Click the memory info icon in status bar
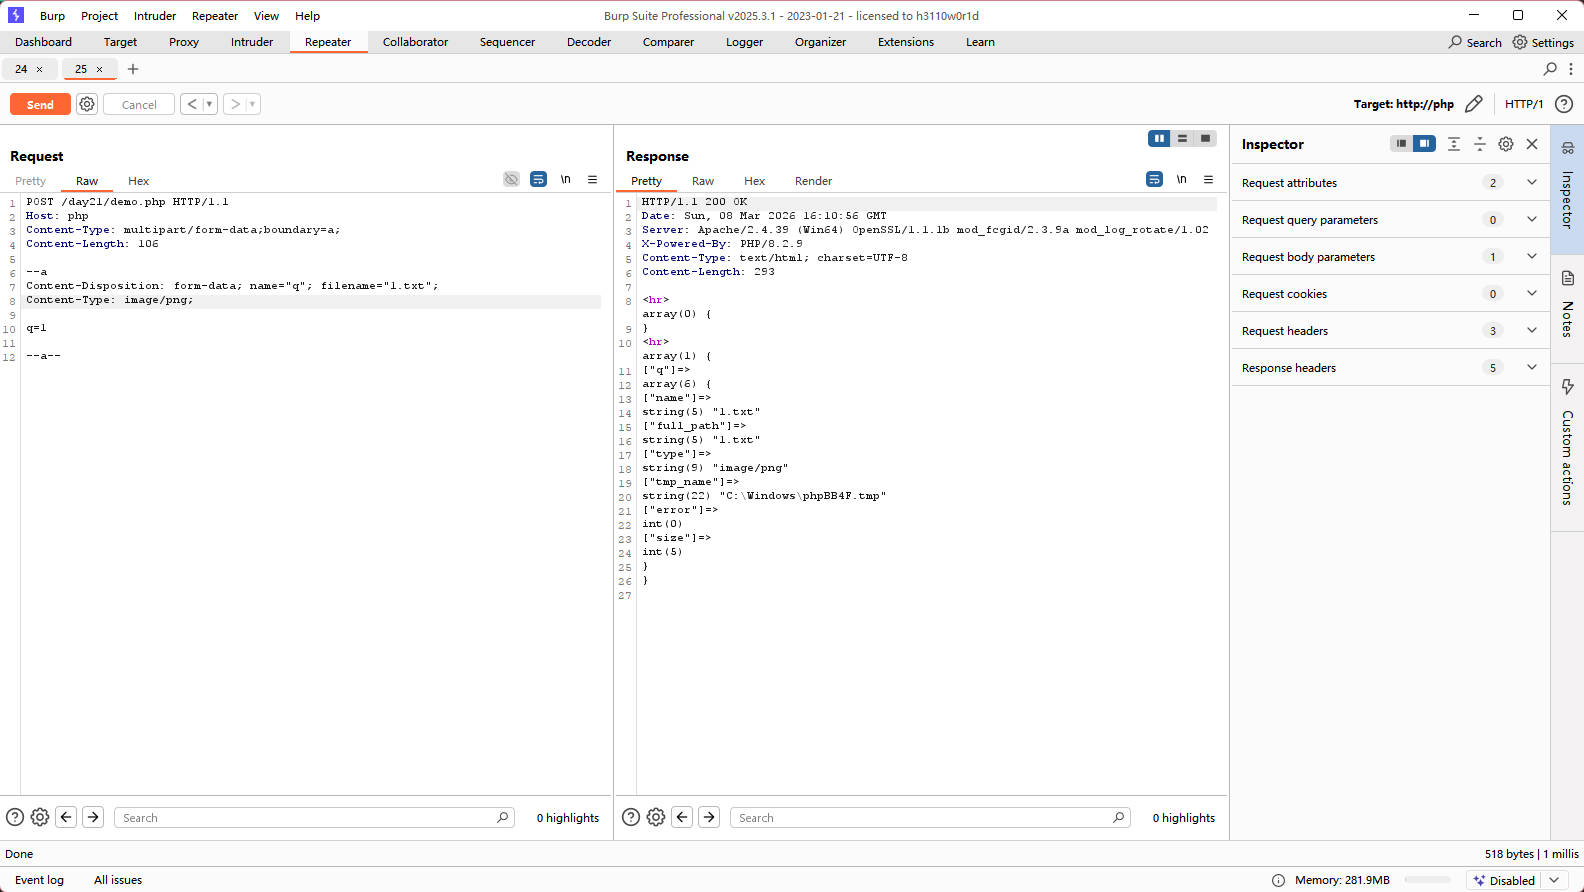The image size is (1584, 892). [x=1278, y=880]
